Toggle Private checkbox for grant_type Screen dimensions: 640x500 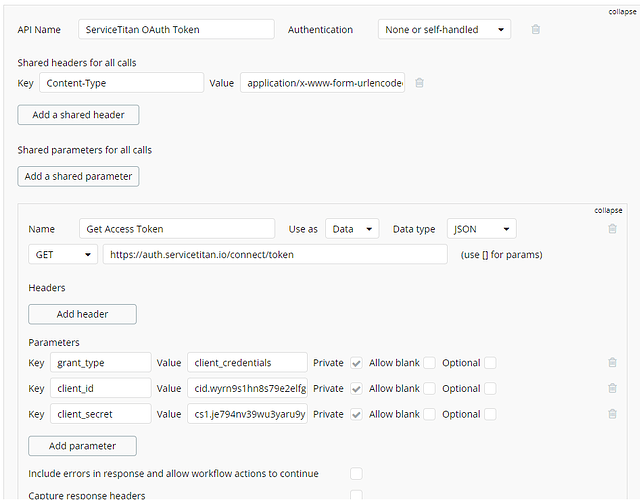pos(357,363)
